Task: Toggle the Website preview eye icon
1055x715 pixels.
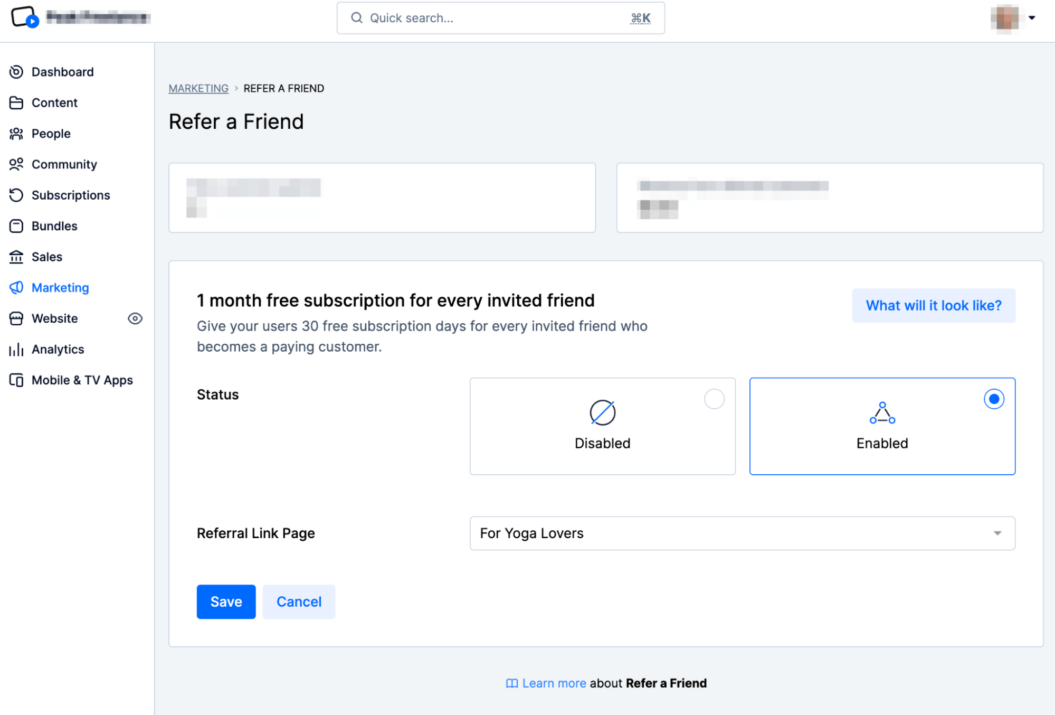Action: pos(135,319)
